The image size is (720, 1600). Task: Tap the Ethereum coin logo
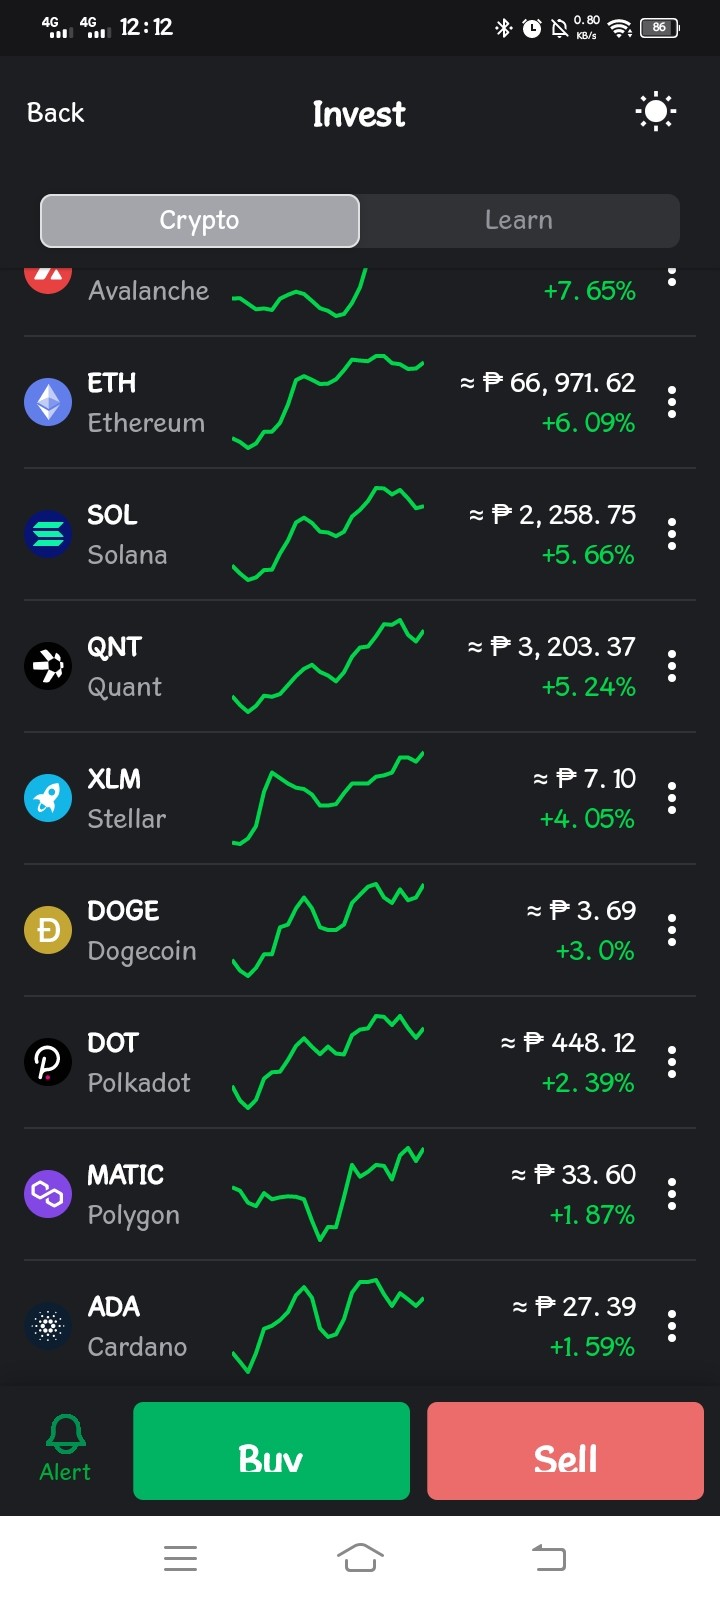[x=48, y=402]
